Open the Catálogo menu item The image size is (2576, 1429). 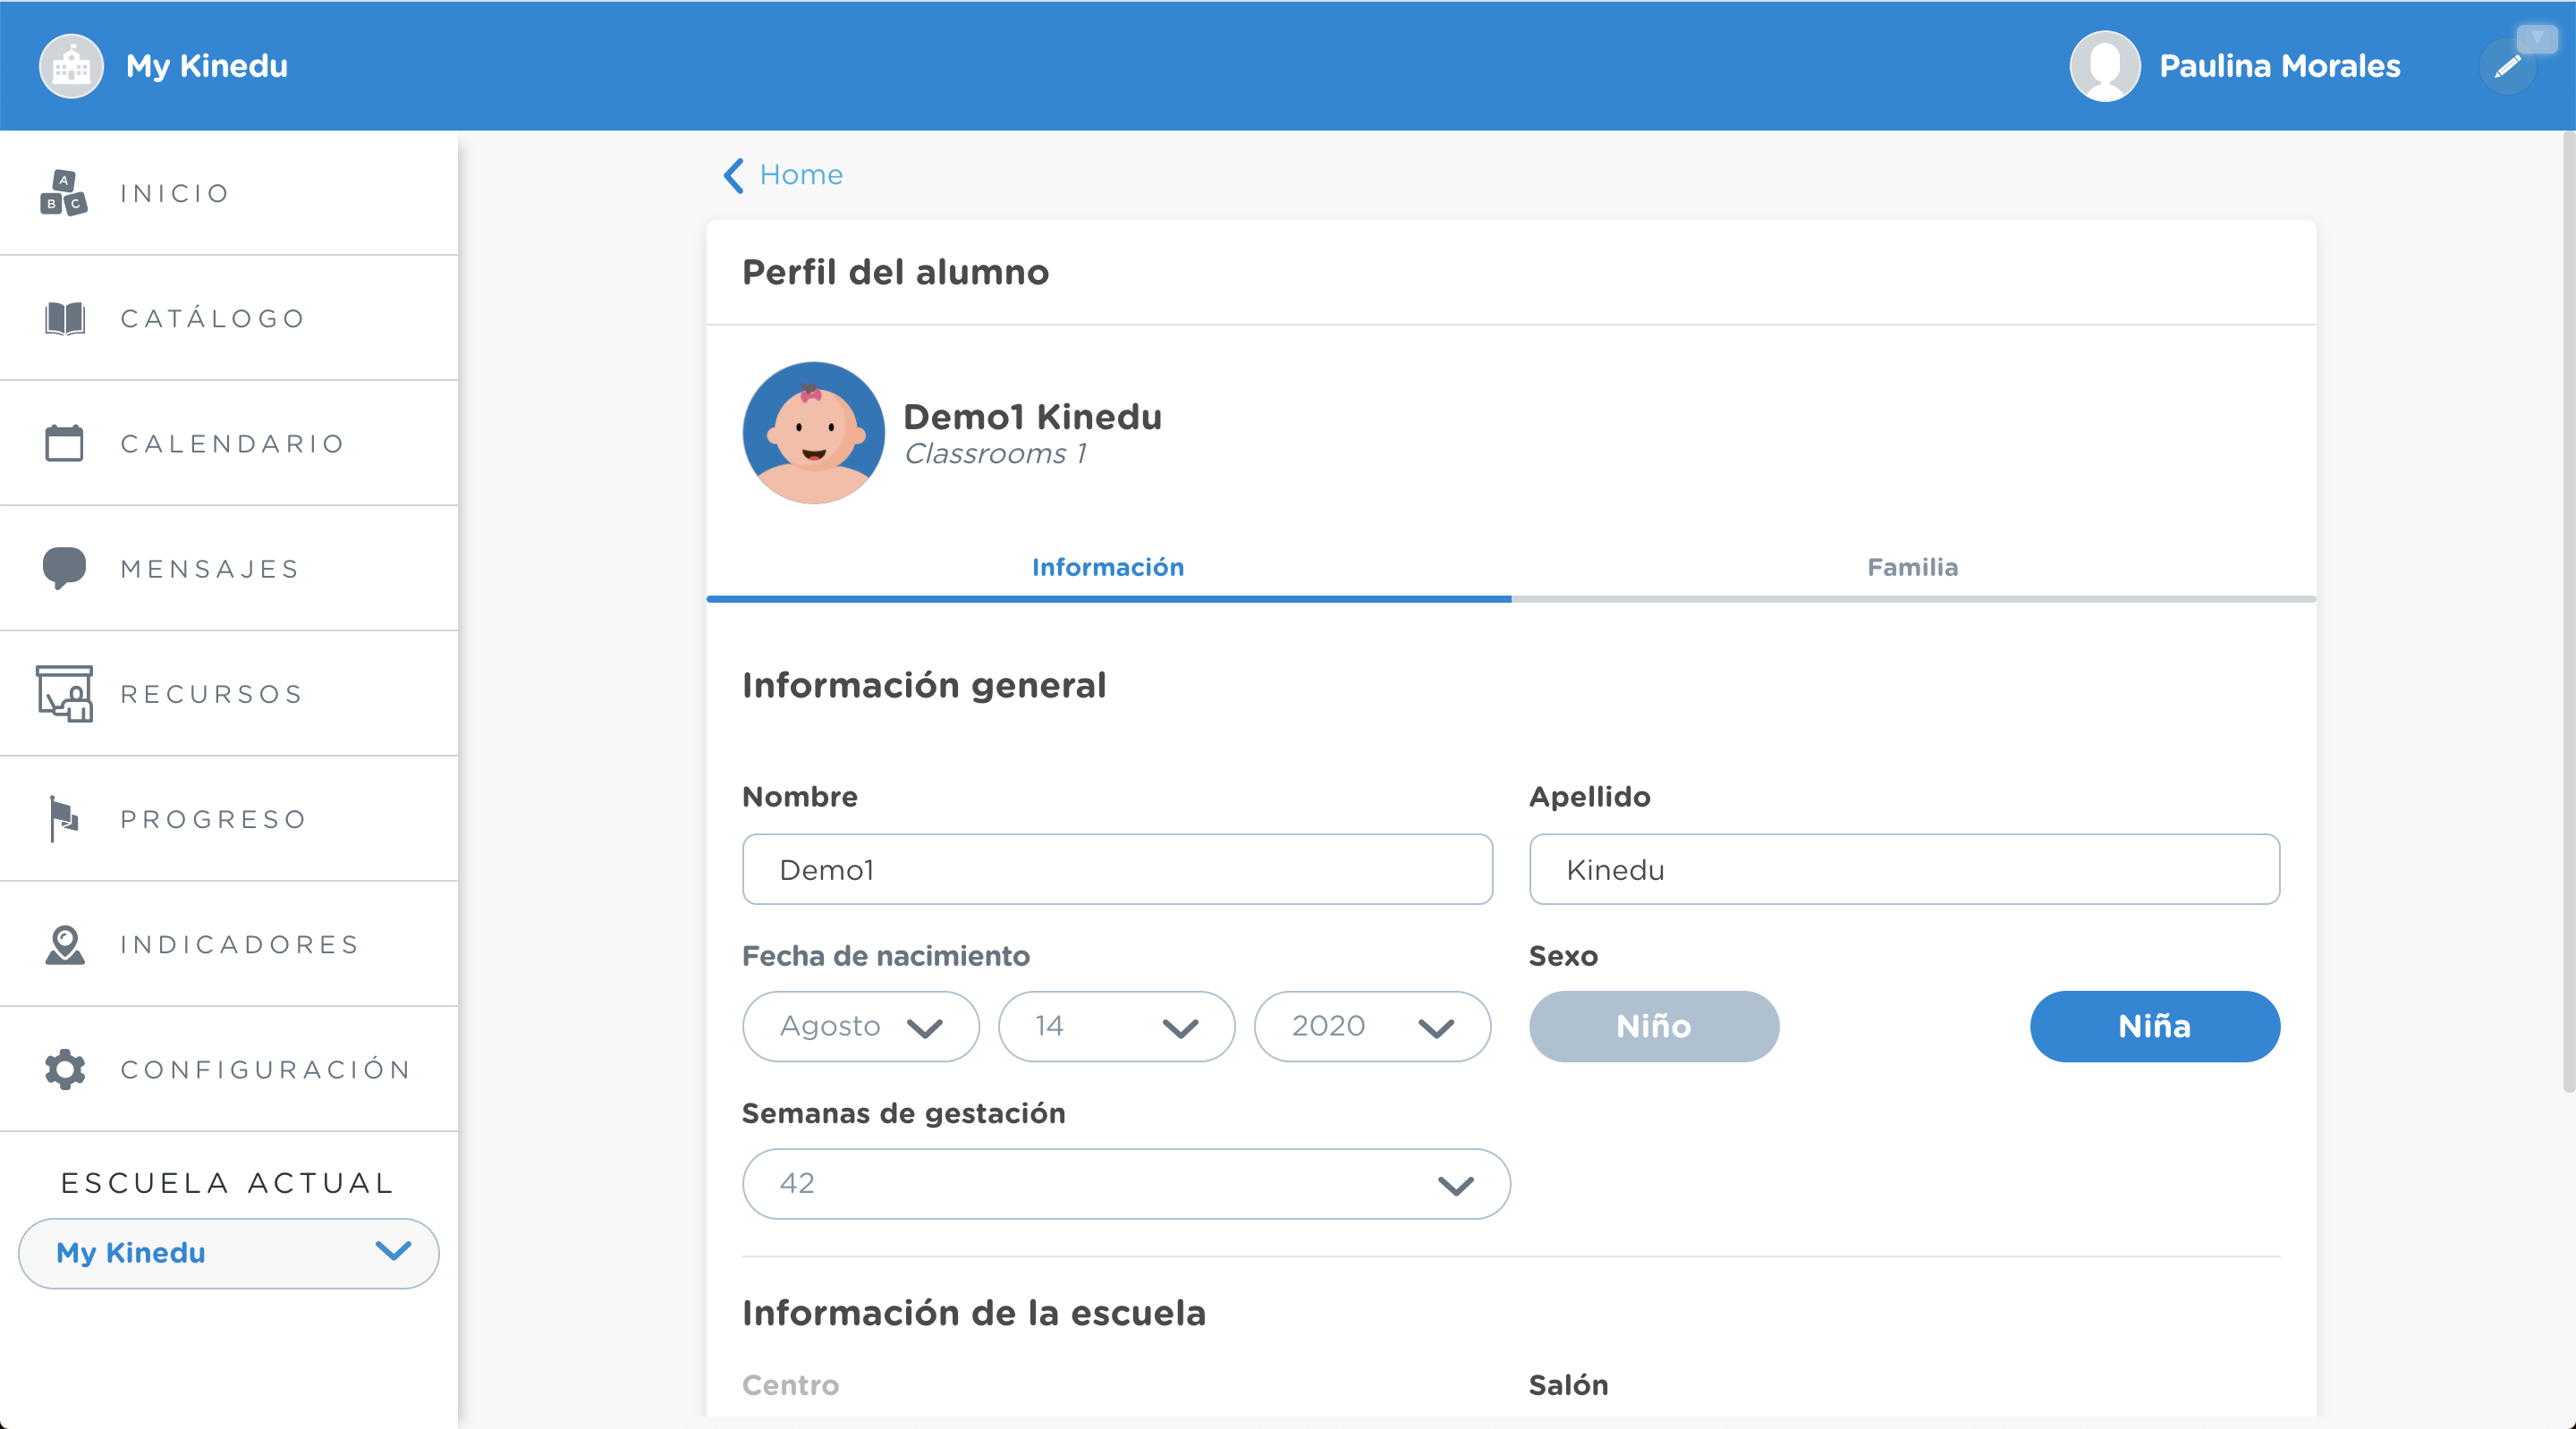(229, 318)
